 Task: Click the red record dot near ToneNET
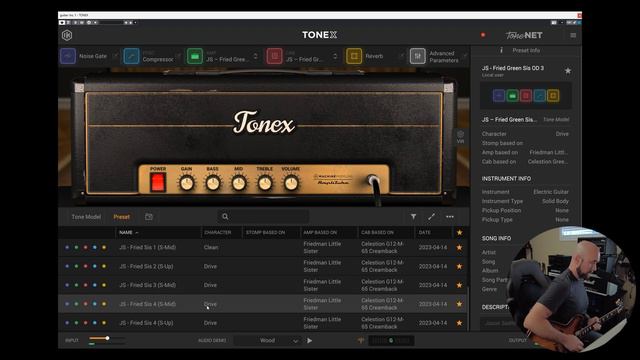[483, 35]
